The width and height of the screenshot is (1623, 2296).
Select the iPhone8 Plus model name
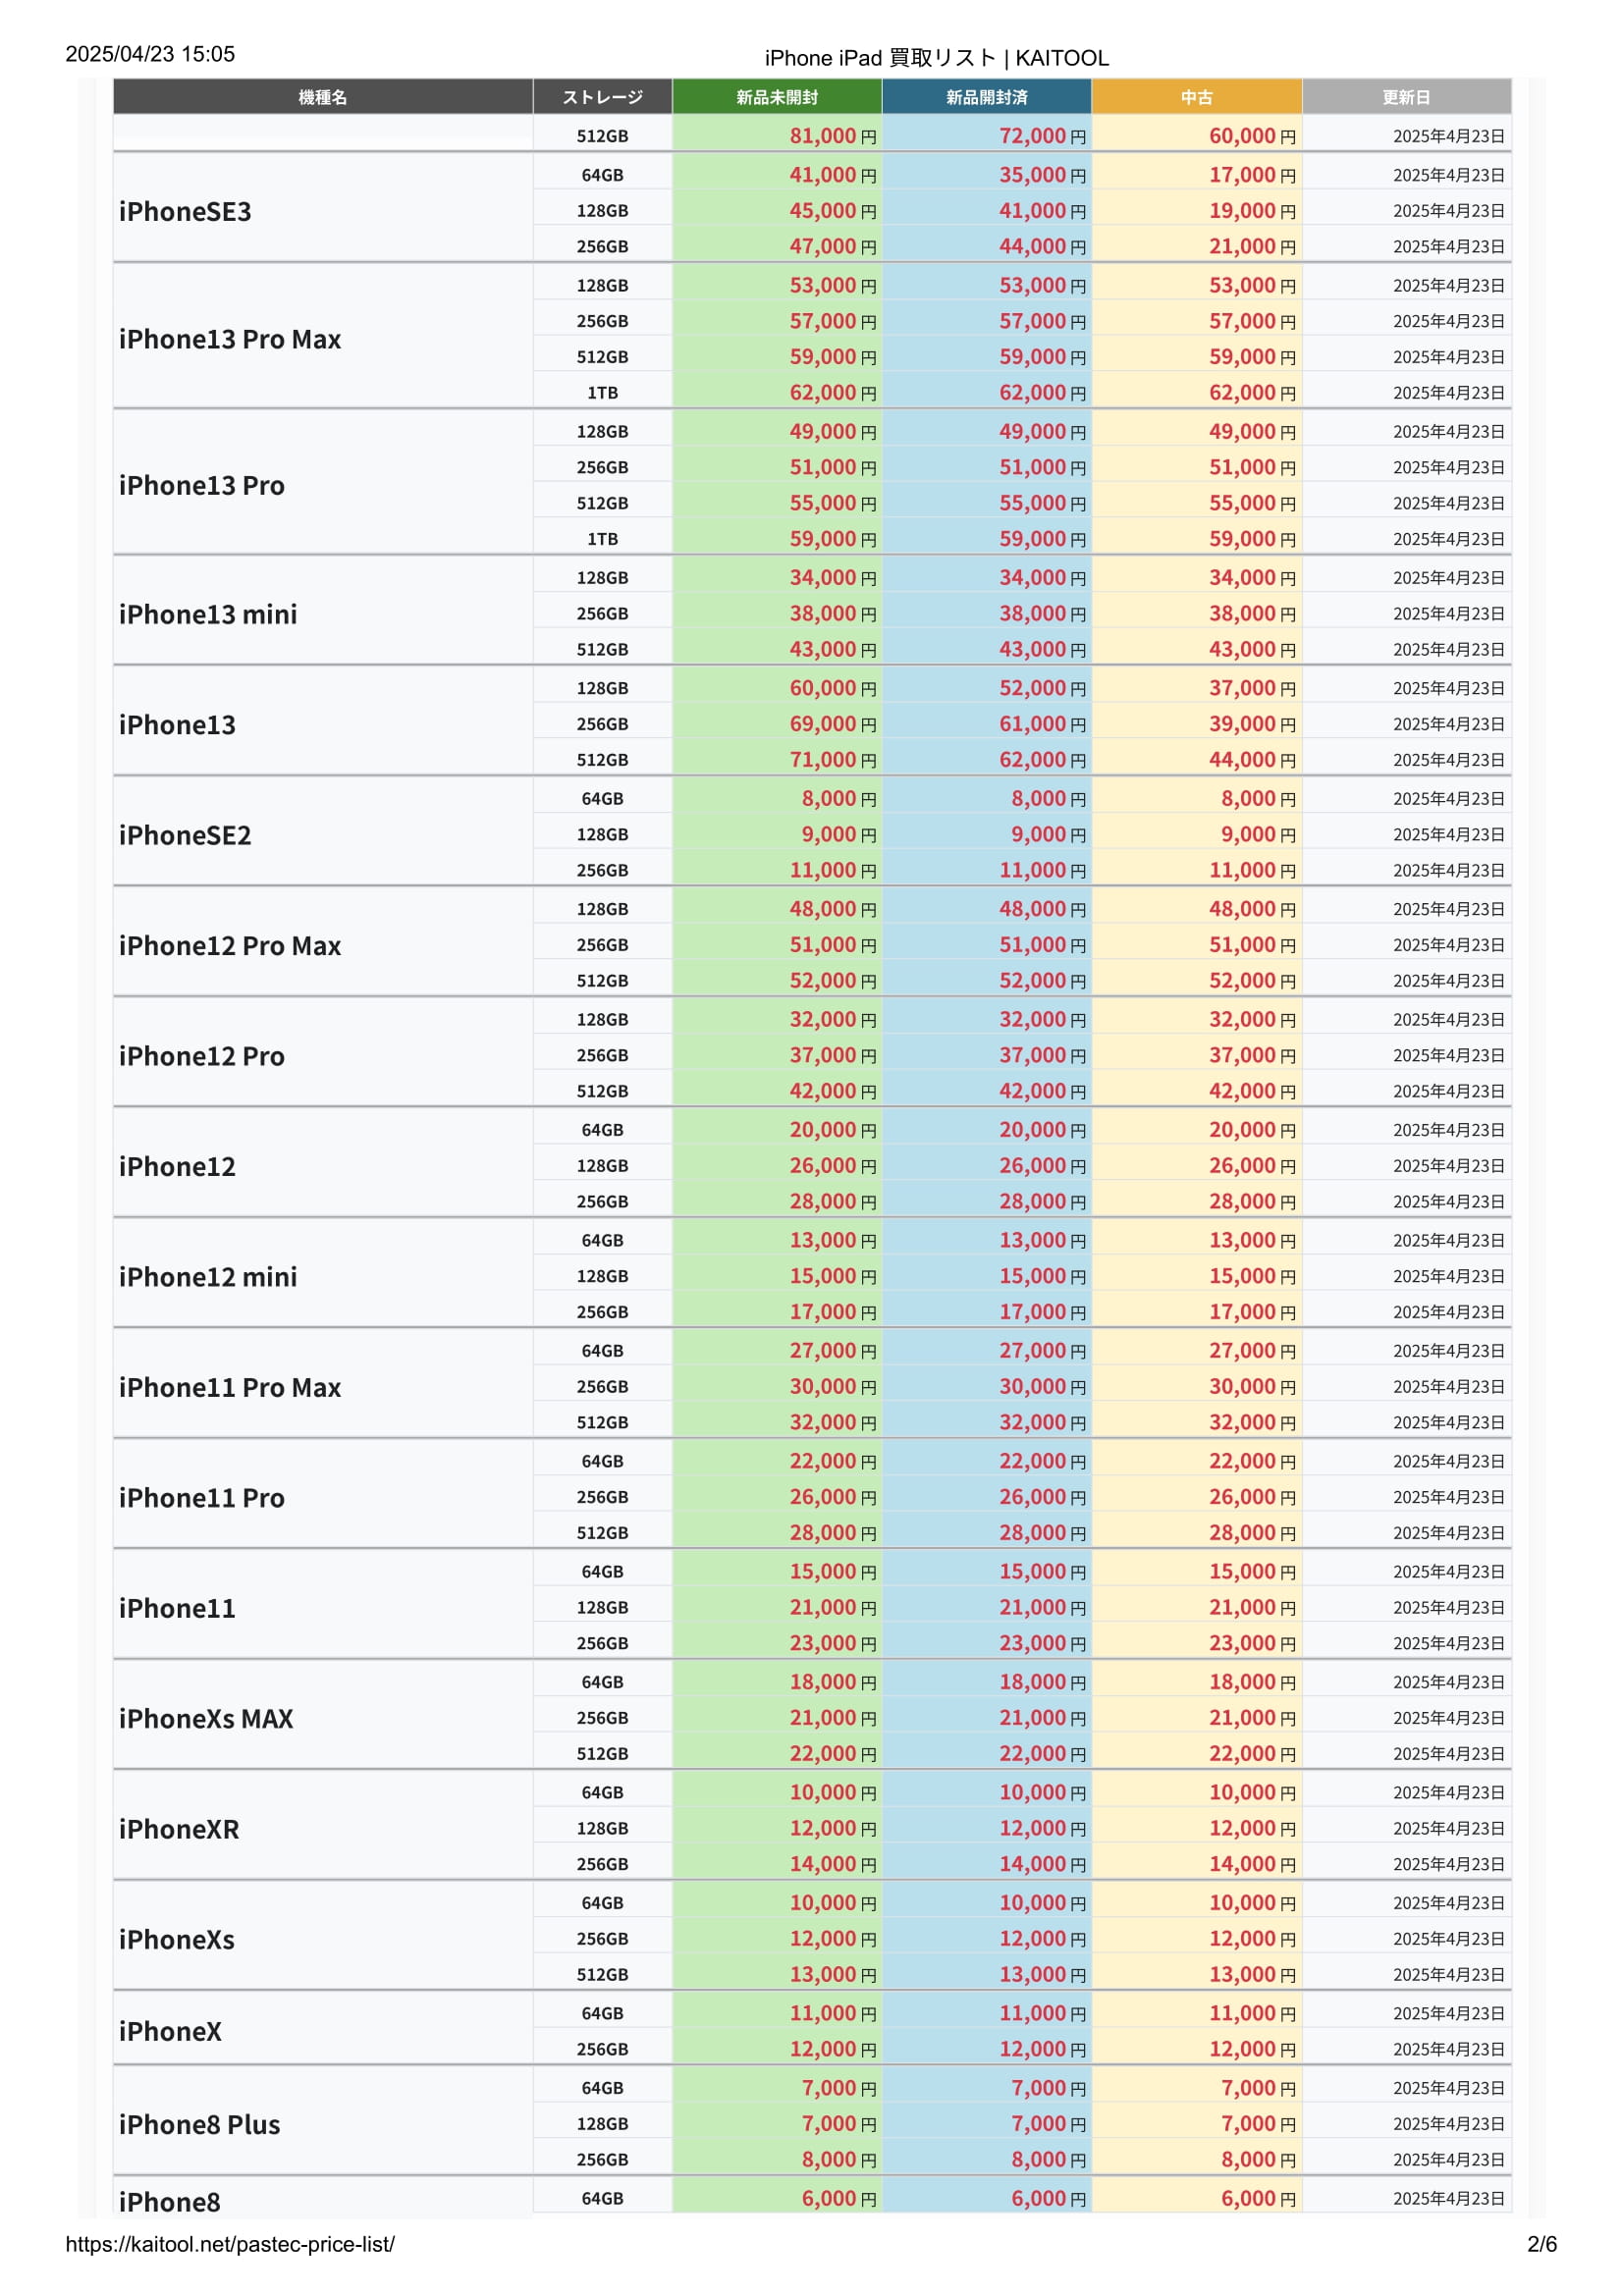(199, 2124)
